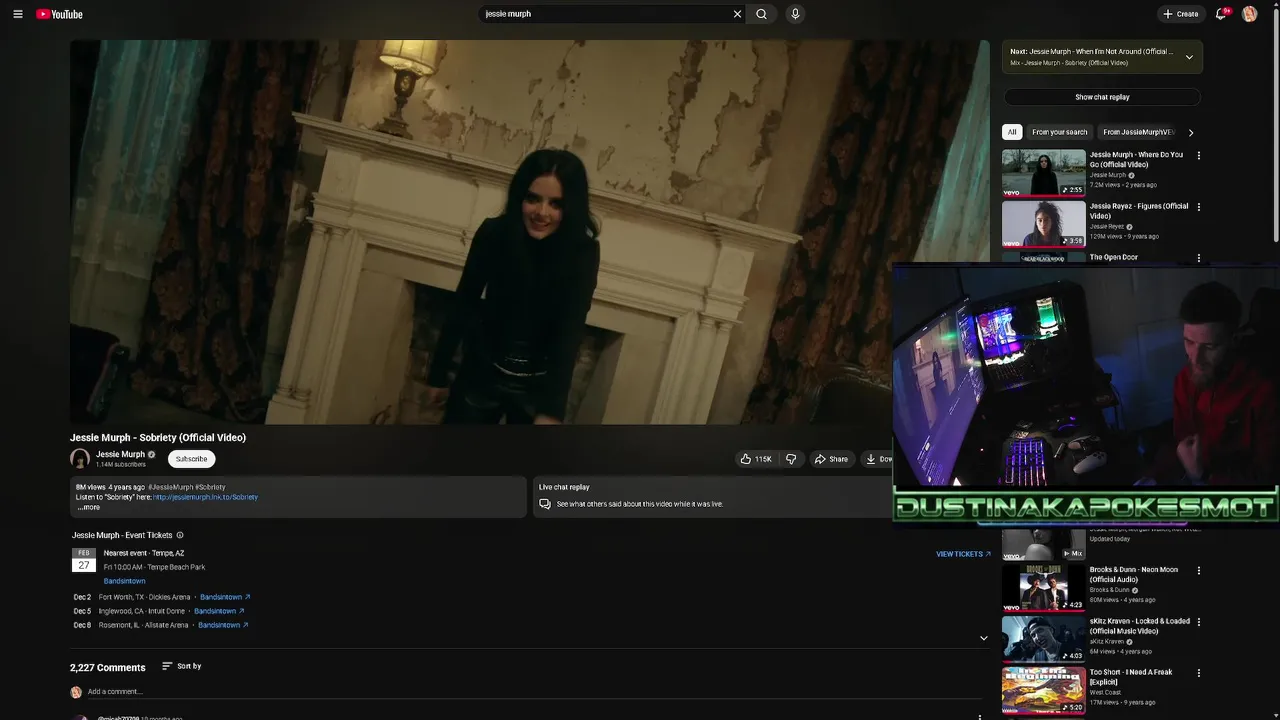This screenshot has width=1280, height=720.
Task: Click the #Sobriety hashtag
Action: (x=210, y=487)
